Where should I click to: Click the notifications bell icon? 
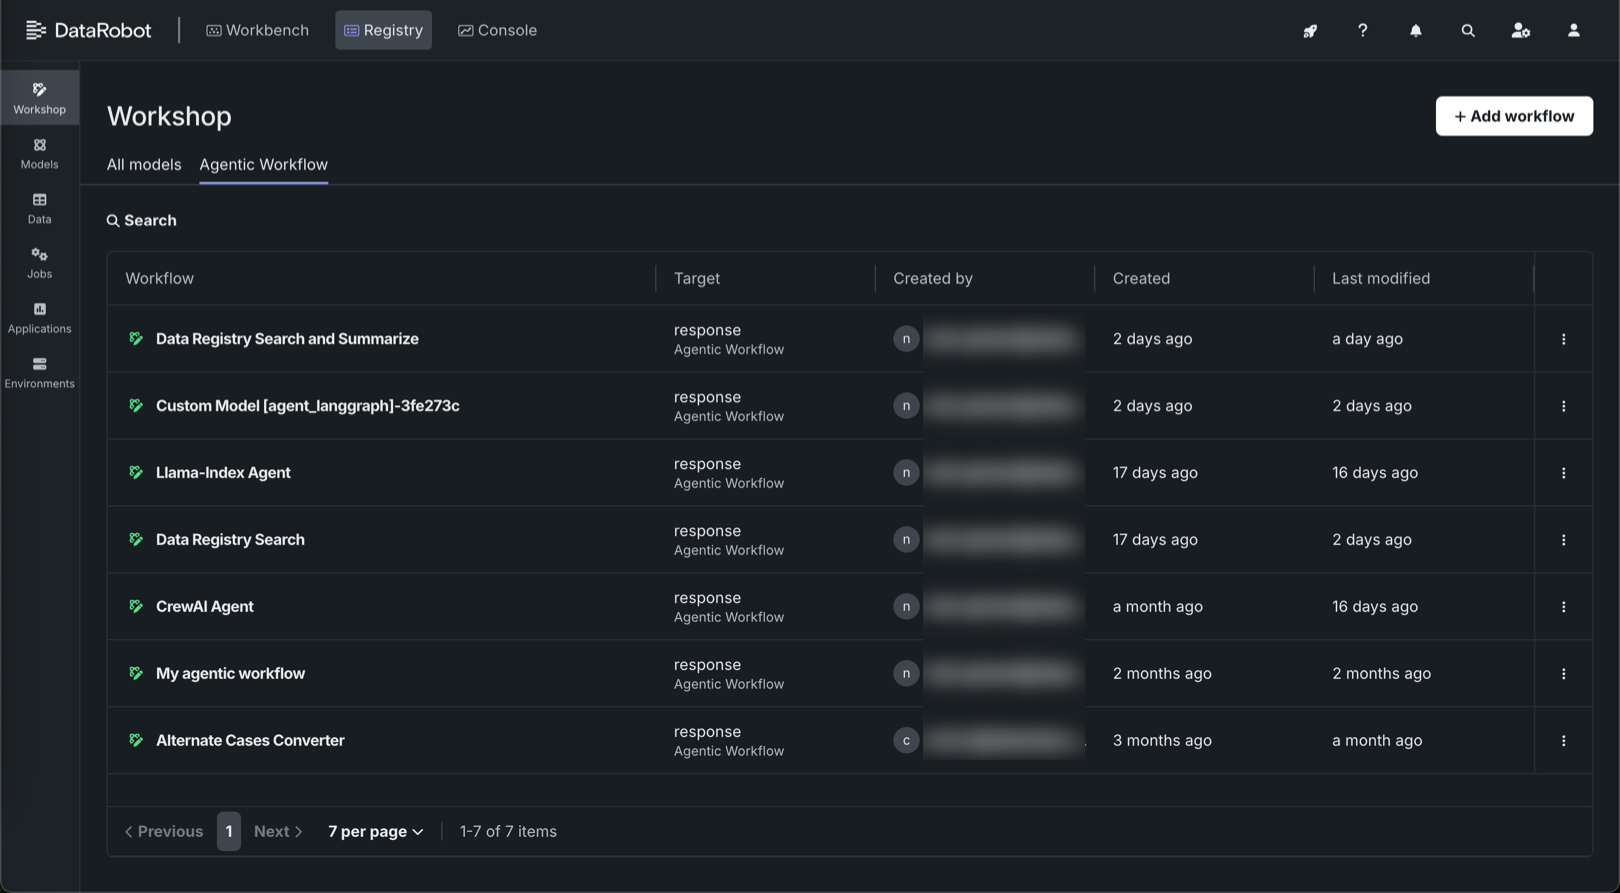1415,31
